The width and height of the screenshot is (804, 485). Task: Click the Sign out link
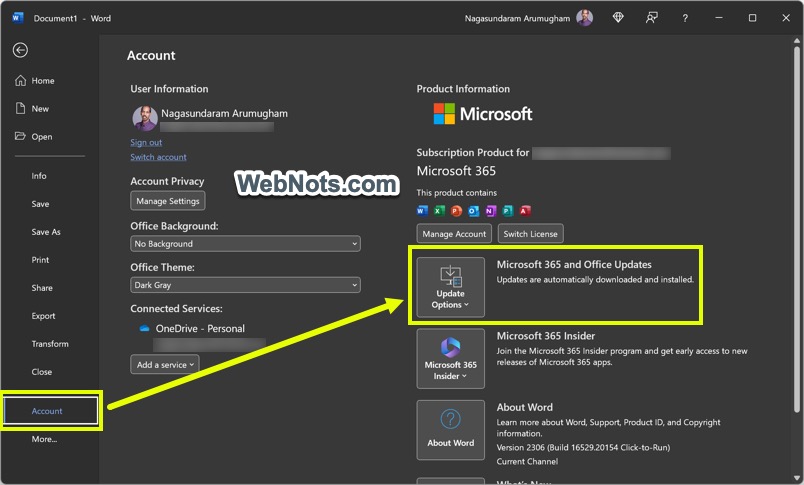146,142
